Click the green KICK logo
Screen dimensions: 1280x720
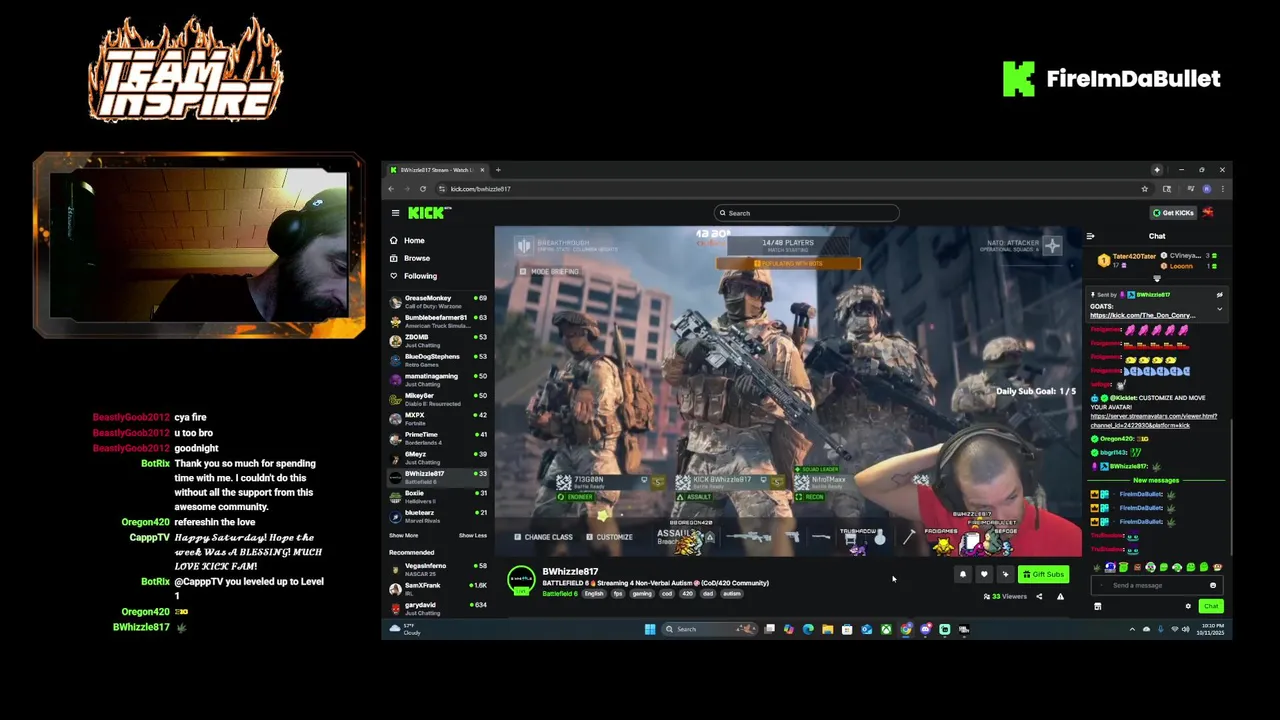tap(428, 213)
